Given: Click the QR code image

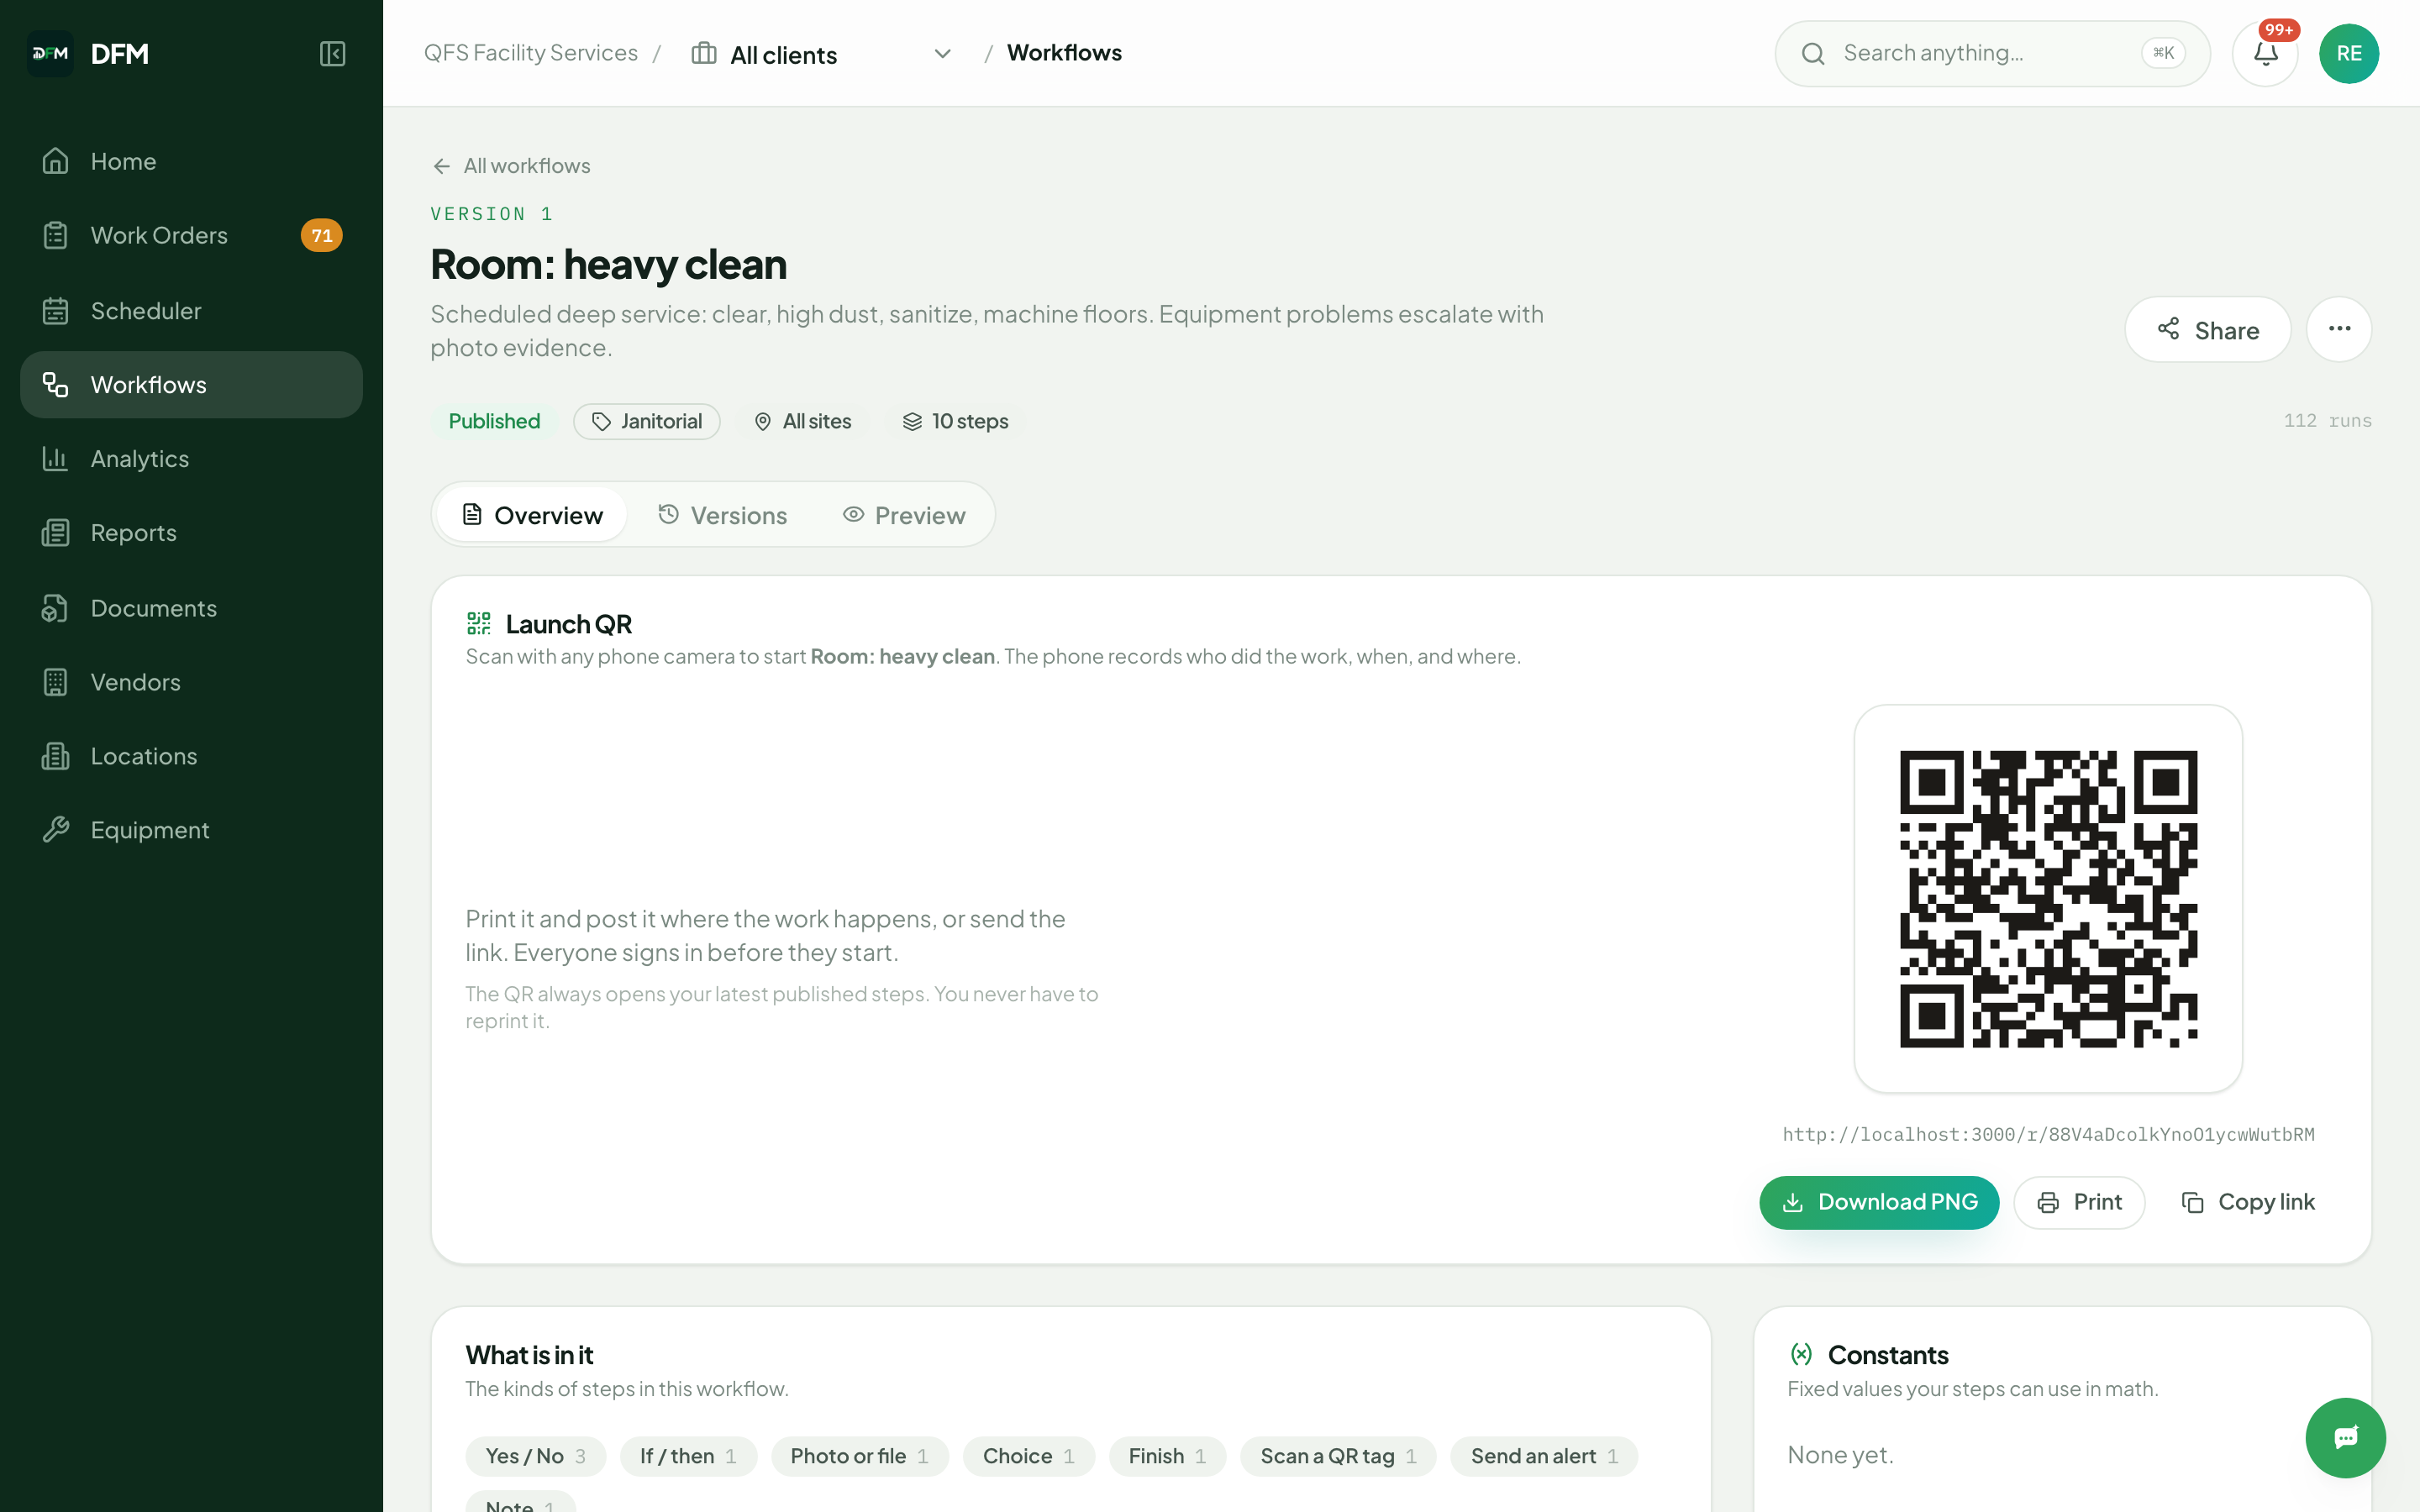Looking at the screenshot, I should [x=2048, y=899].
